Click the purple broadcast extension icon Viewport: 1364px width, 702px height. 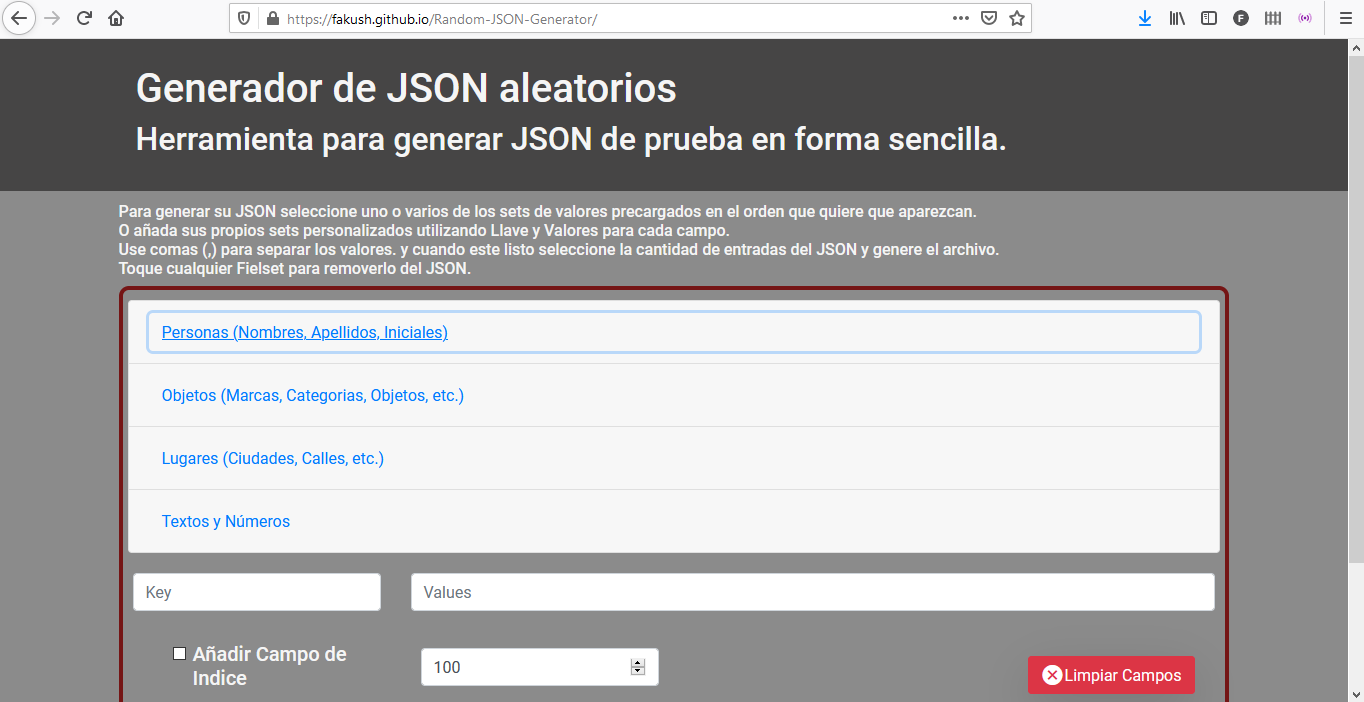click(x=1305, y=18)
